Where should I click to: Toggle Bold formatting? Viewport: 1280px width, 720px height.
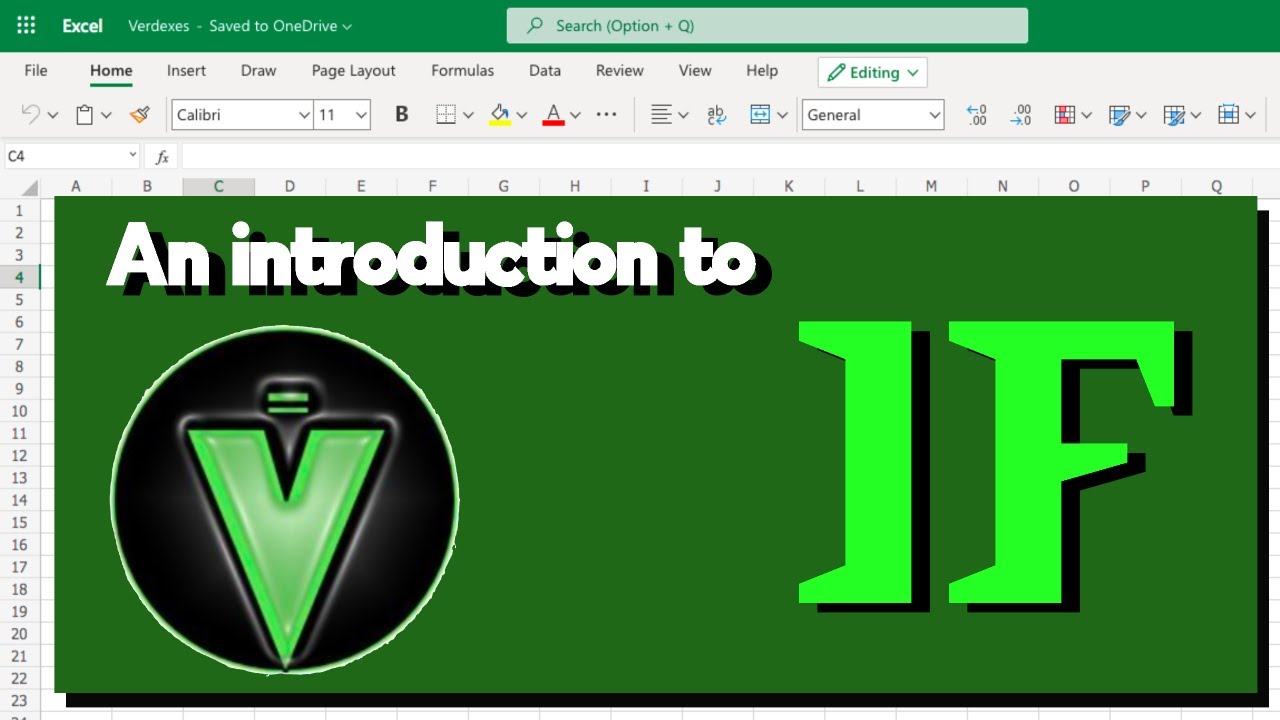click(x=402, y=115)
